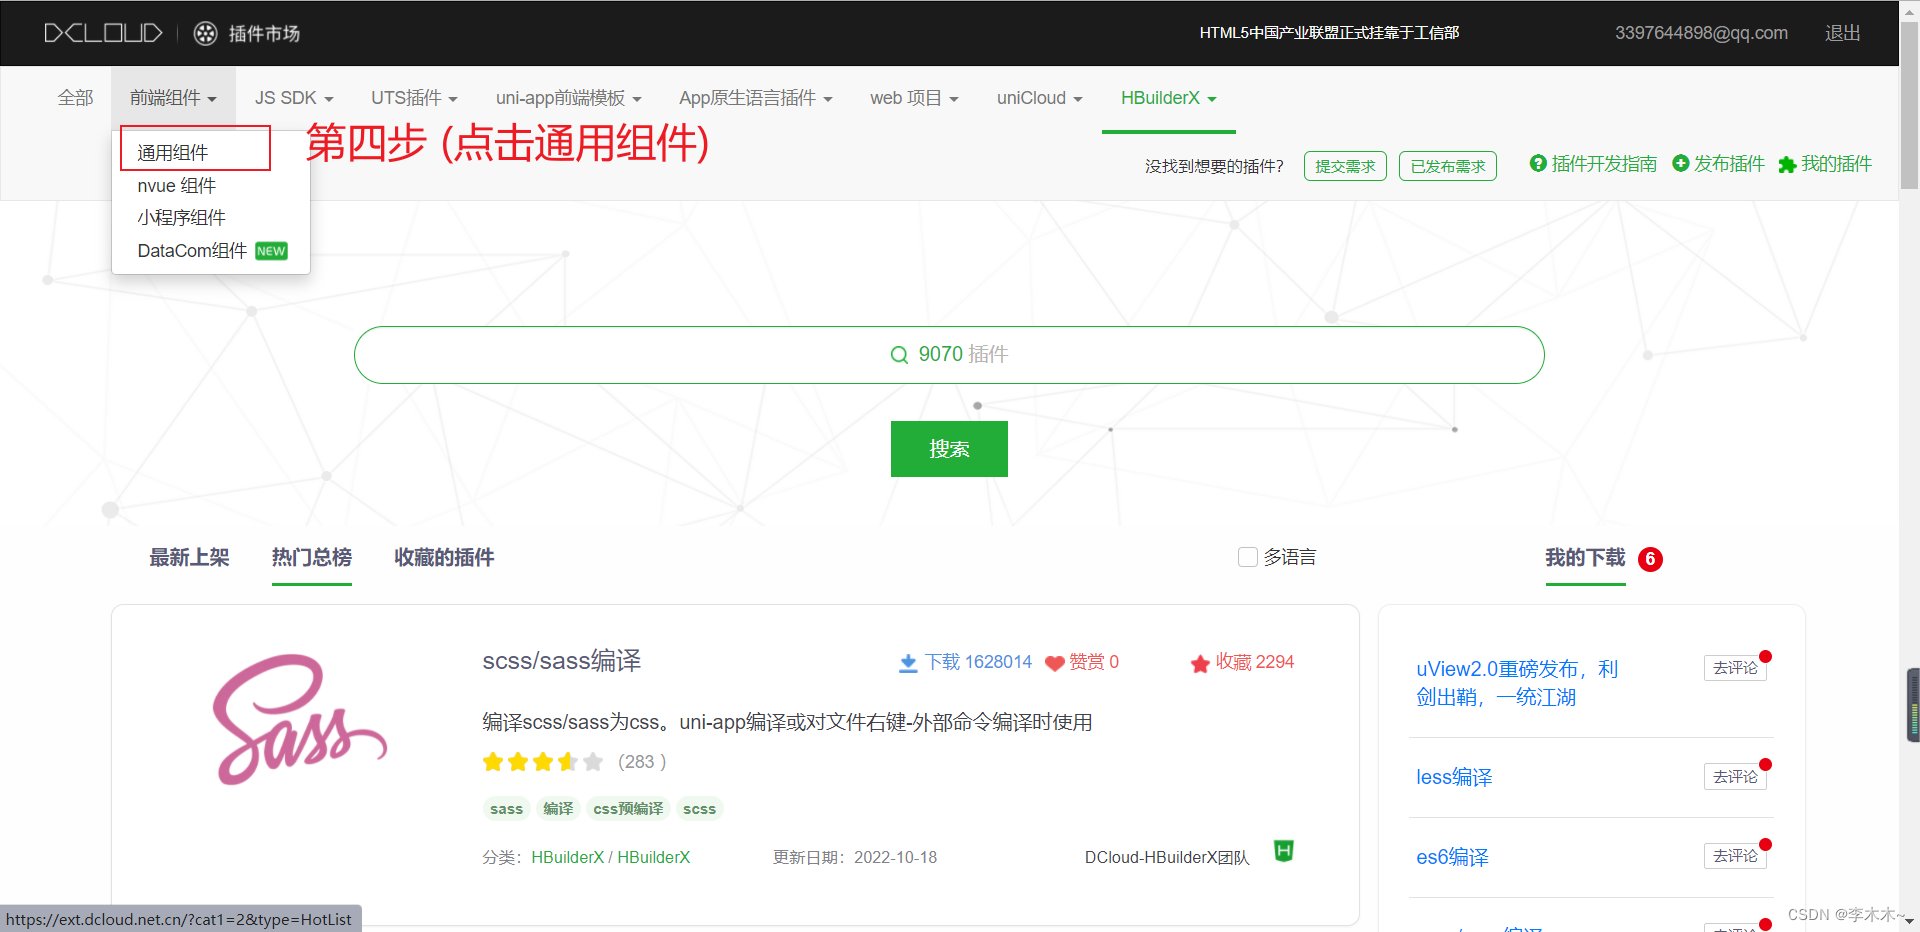
Task: Click the red star 收藏 icon
Action: tap(1200, 663)
